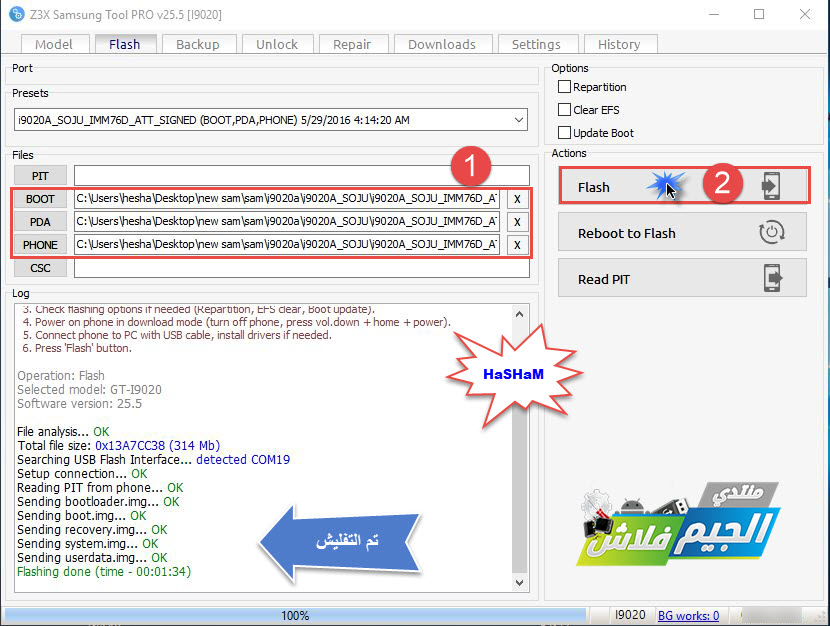Click 'File analysis... OK' log line

point(63,431)
